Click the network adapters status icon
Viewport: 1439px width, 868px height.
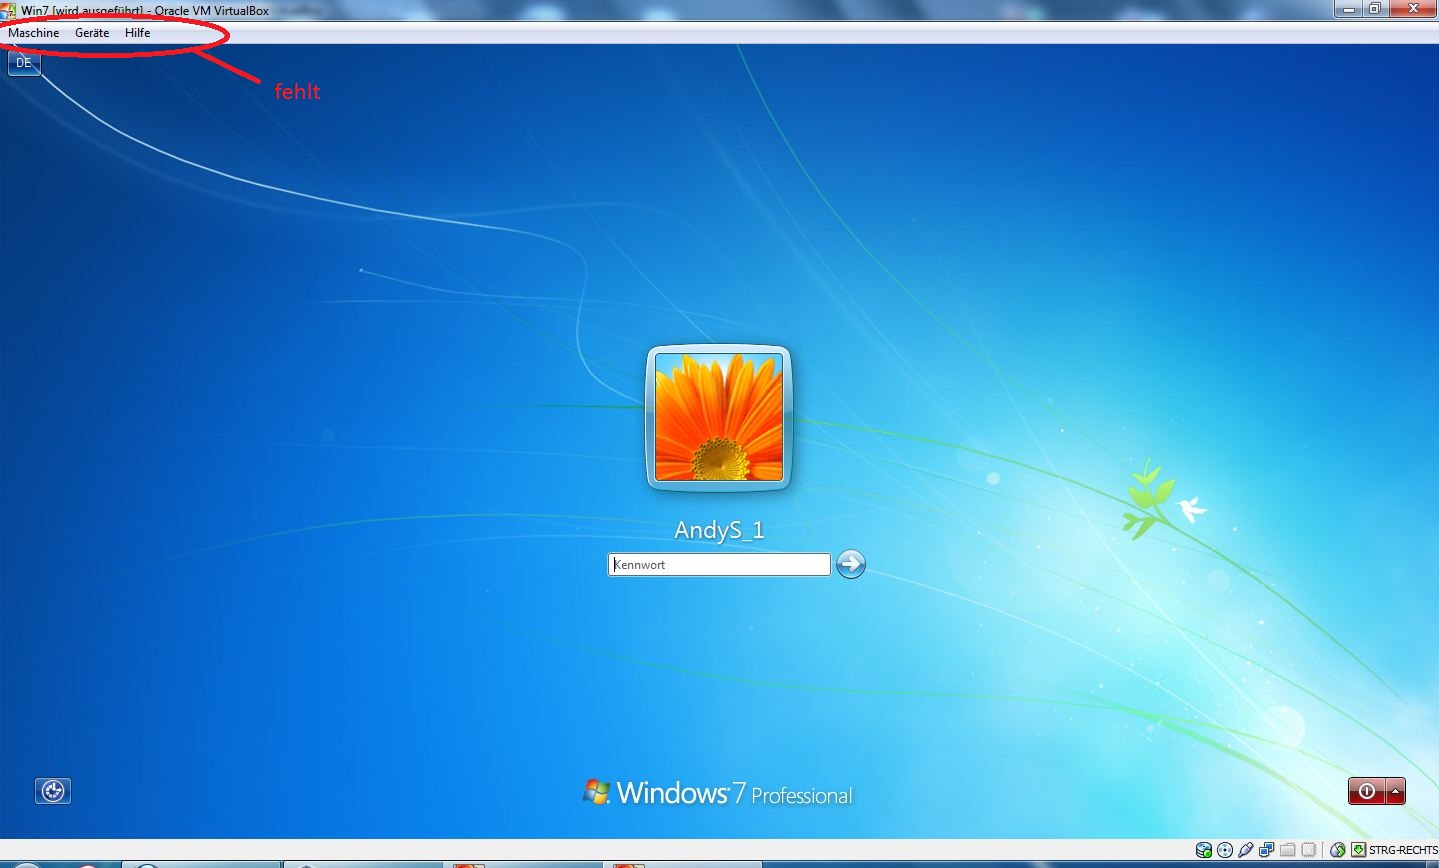[1266, 850]
